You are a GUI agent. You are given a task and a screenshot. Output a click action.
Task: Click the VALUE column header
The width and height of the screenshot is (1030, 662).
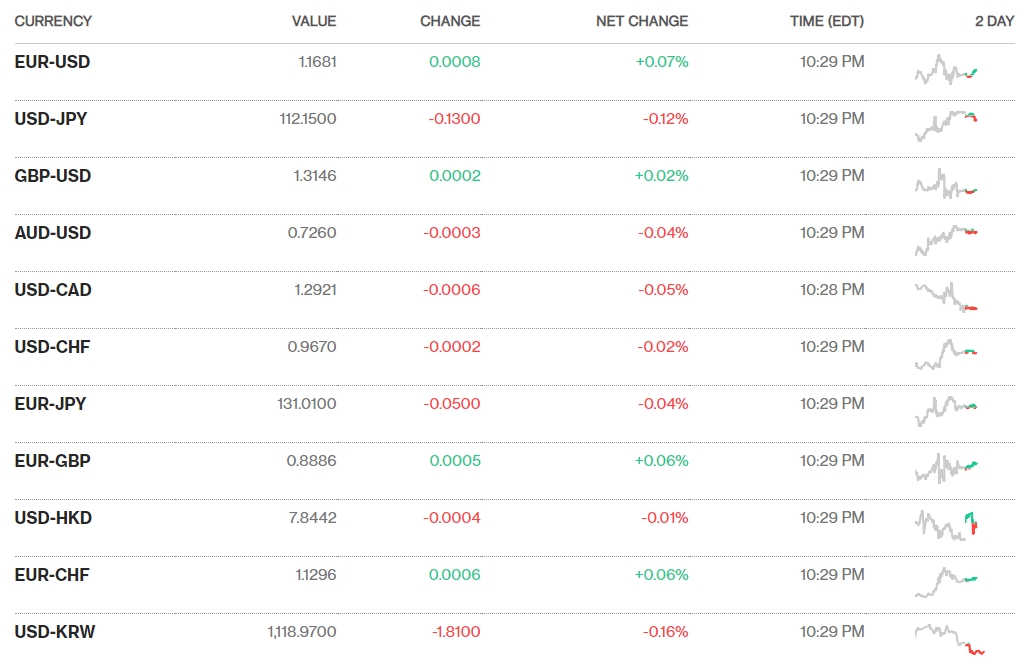click(x=314, y=21)
